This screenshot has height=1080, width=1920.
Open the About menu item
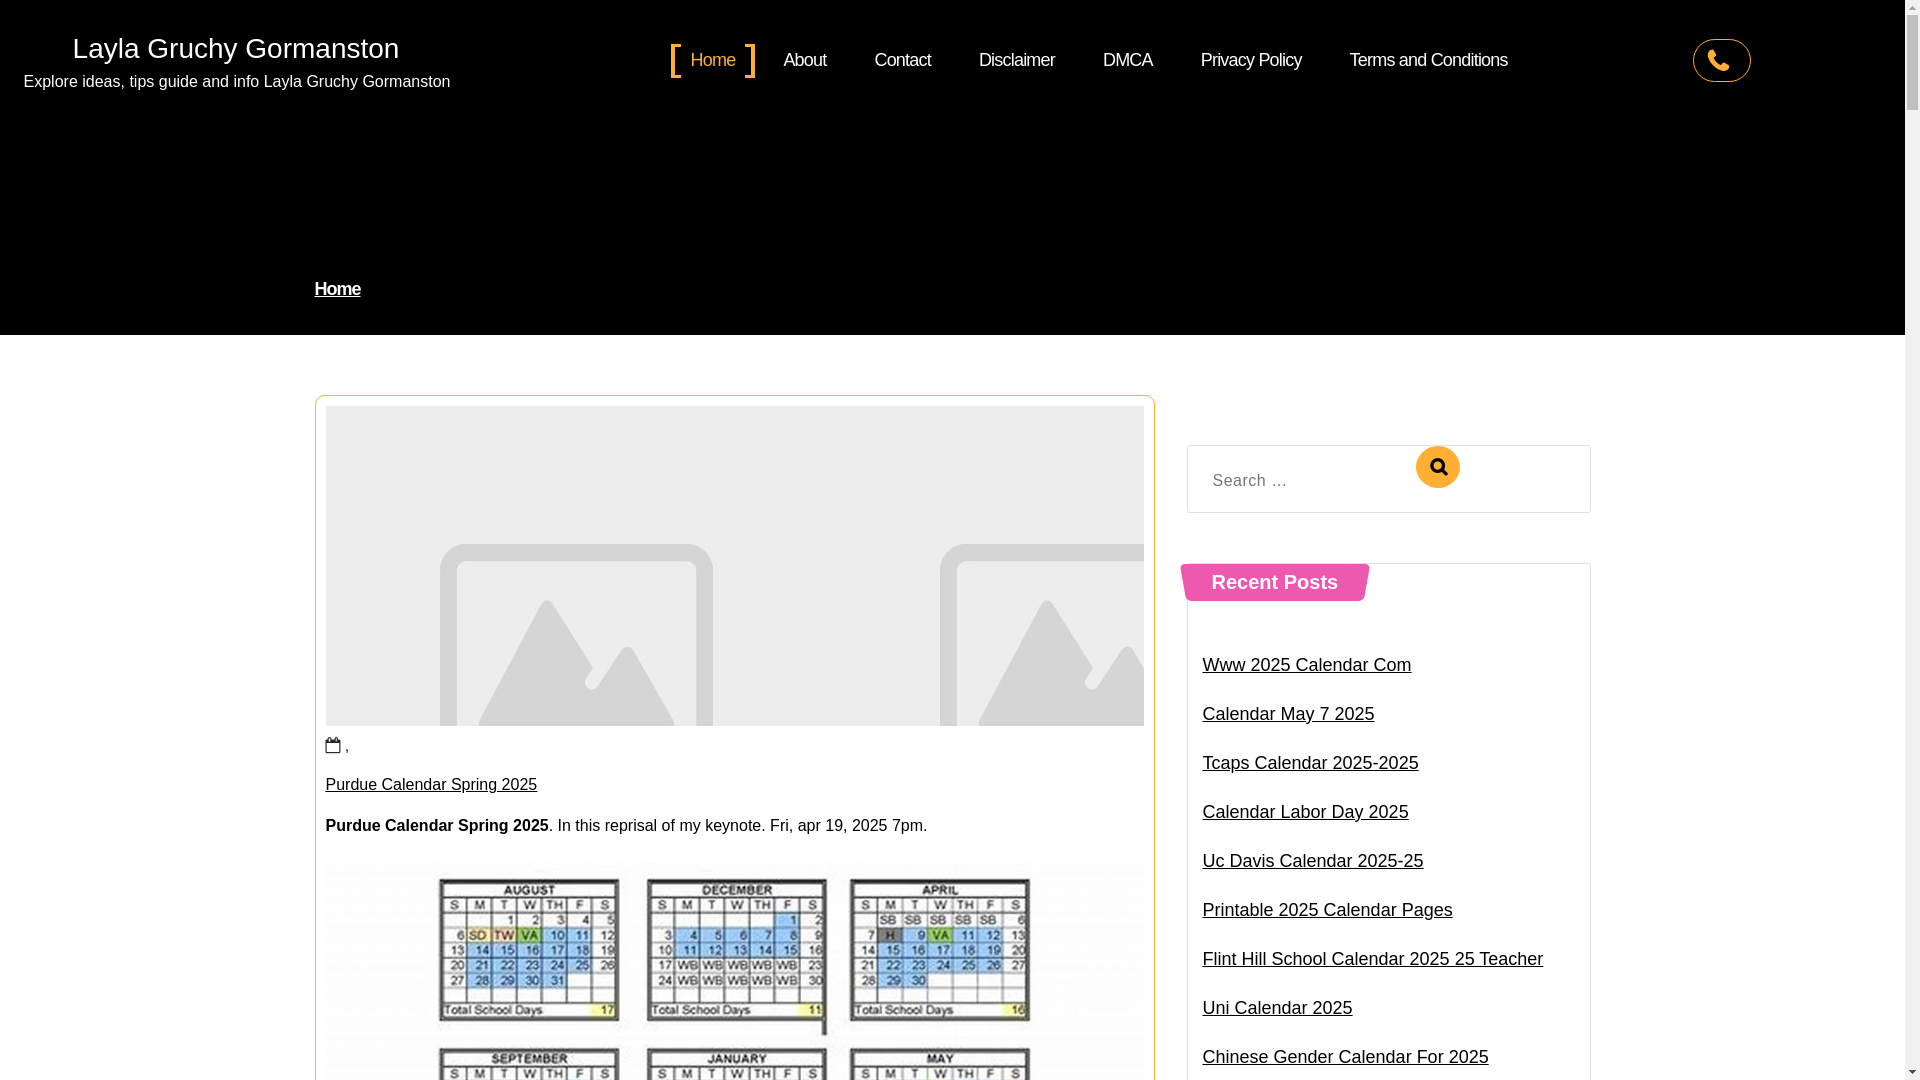(x=805, y=60)
